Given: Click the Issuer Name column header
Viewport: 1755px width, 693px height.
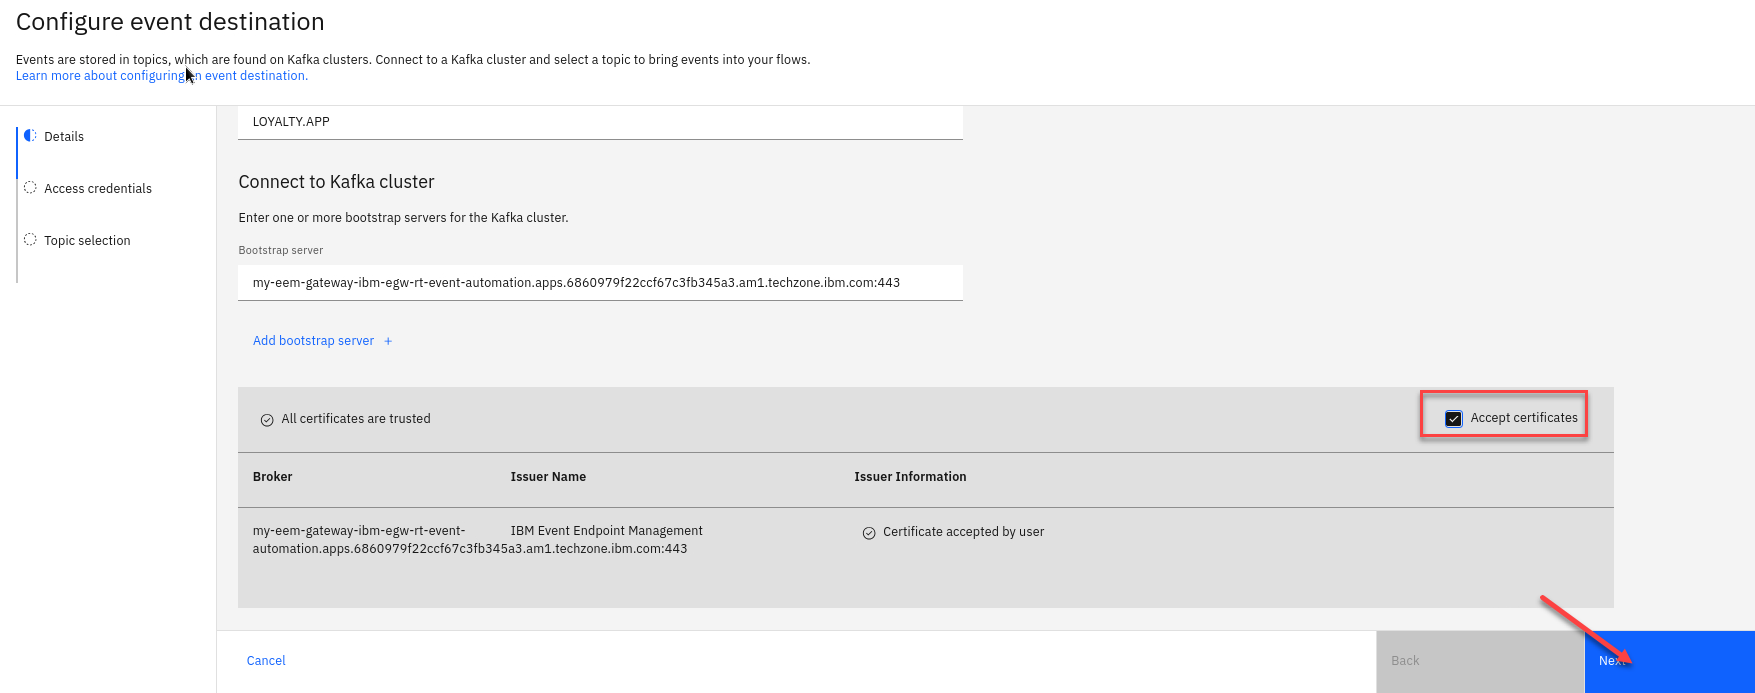Looking at the screenshot, I should pos(548,477).
